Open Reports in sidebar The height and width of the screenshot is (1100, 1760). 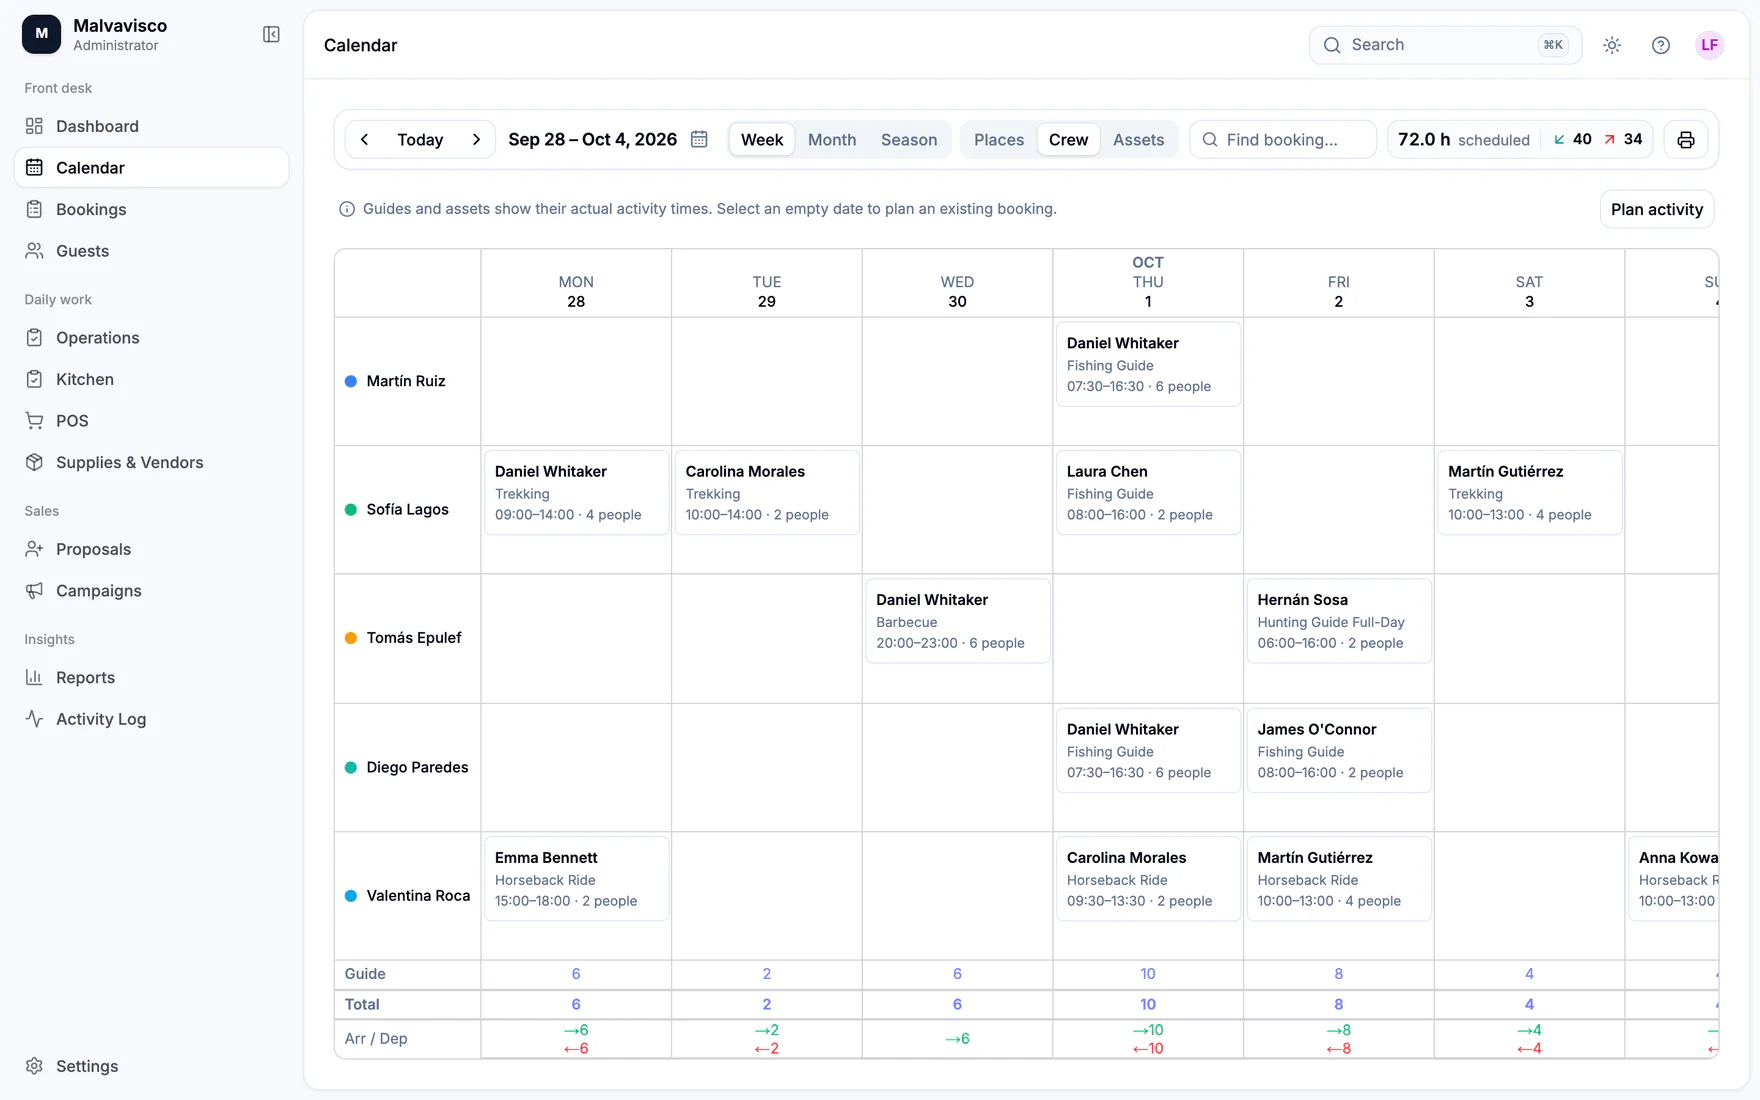[151, 677]
